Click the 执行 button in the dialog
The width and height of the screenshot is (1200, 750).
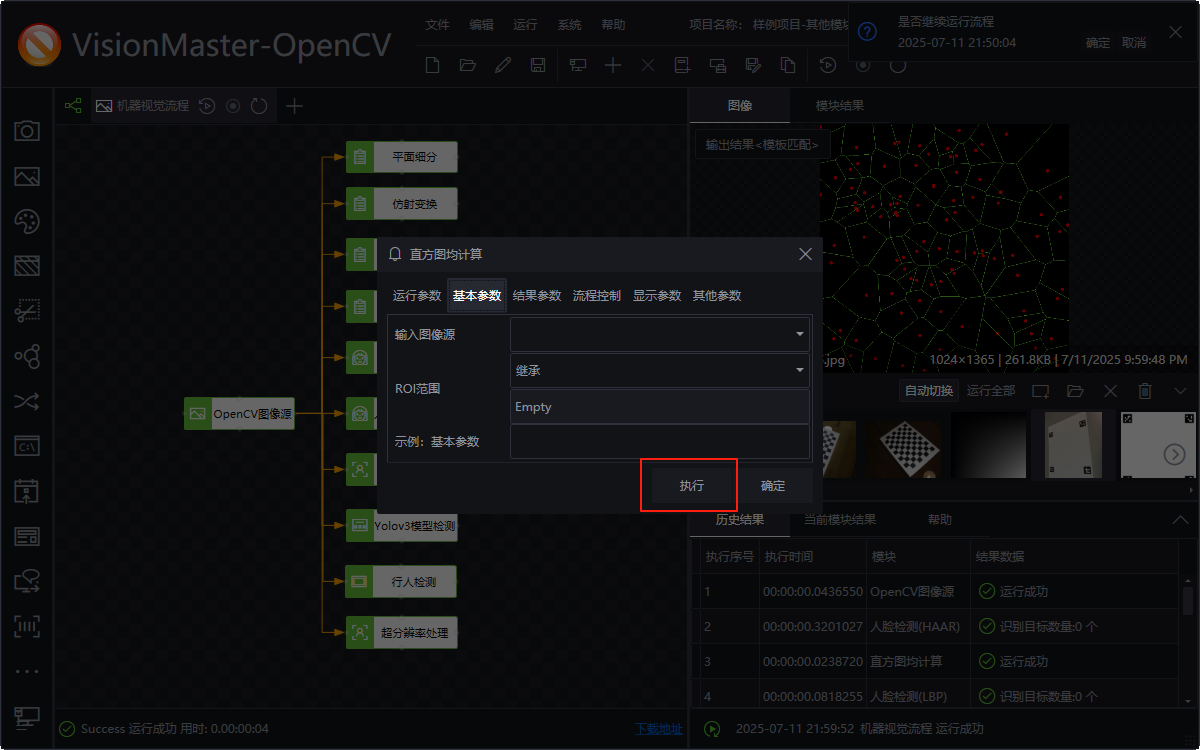point(688,485)
